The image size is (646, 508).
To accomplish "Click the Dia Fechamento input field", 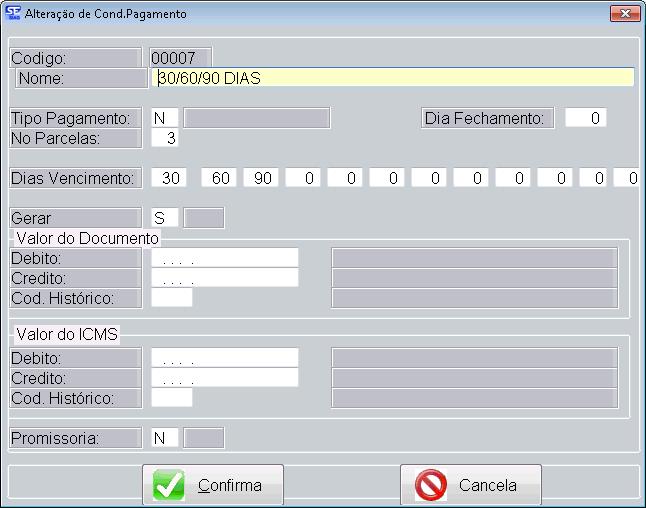I will coord(586,118).
